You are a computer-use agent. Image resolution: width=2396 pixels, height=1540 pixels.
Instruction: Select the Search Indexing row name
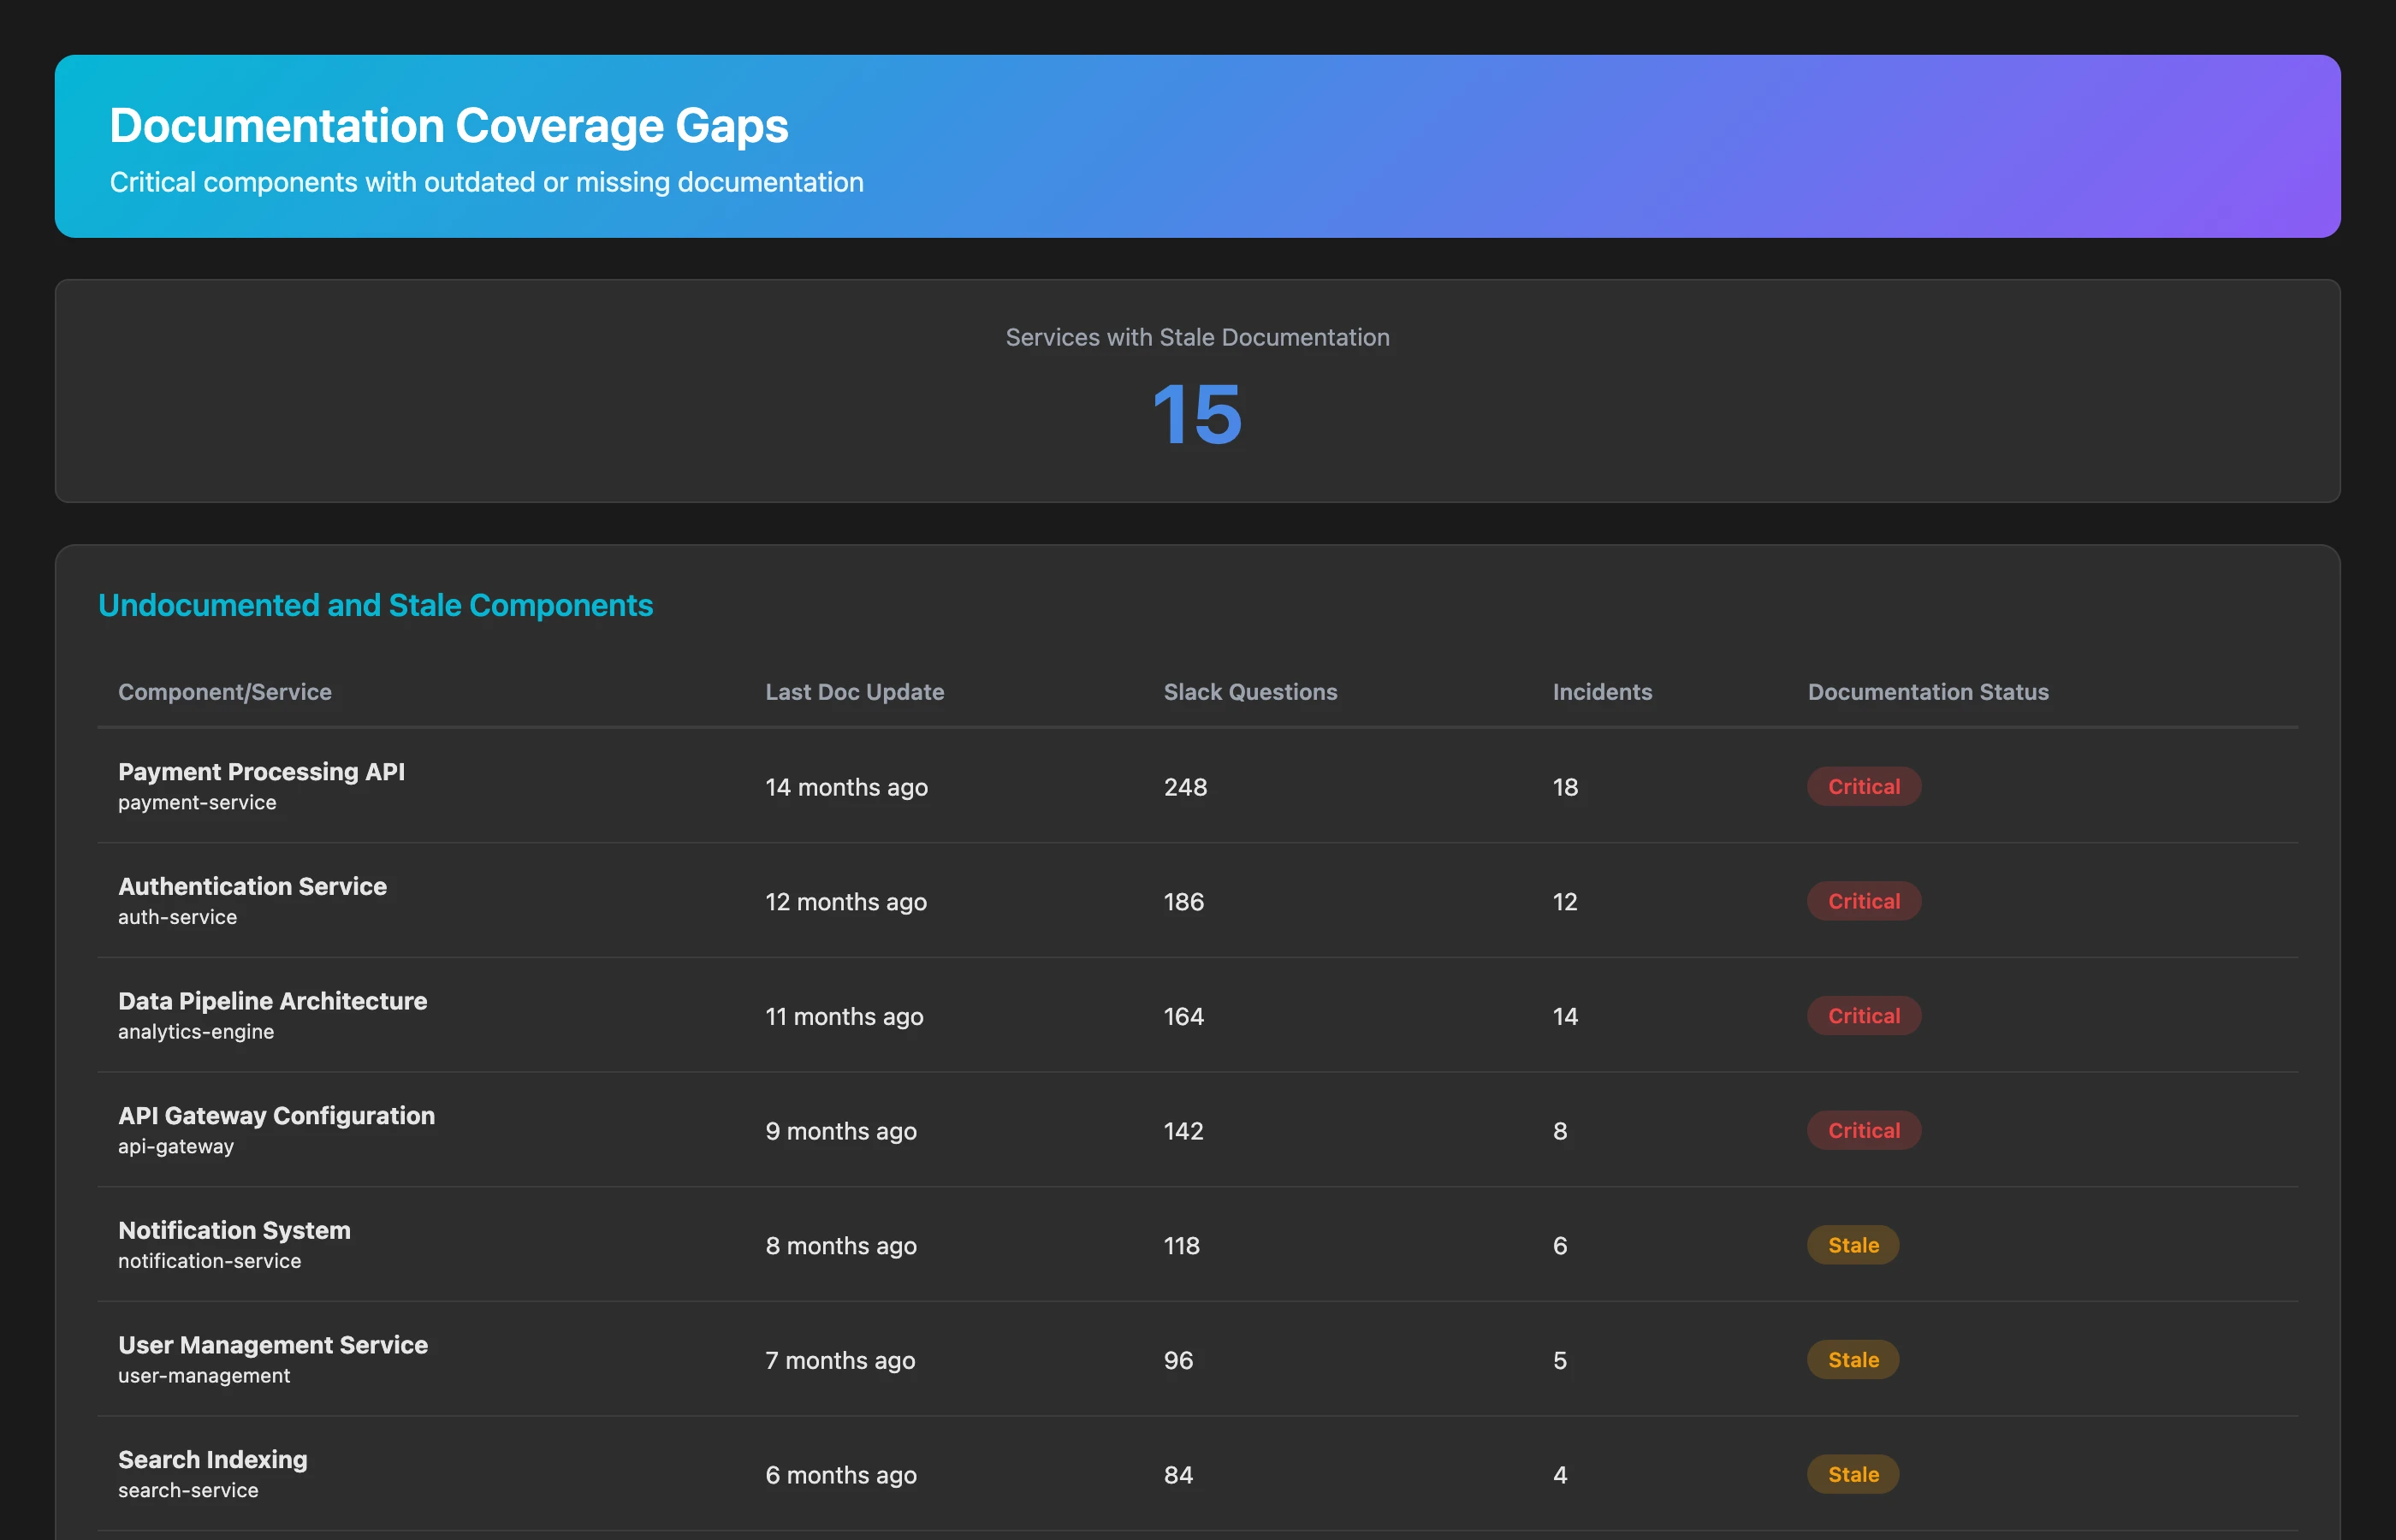coord(213,1460)
